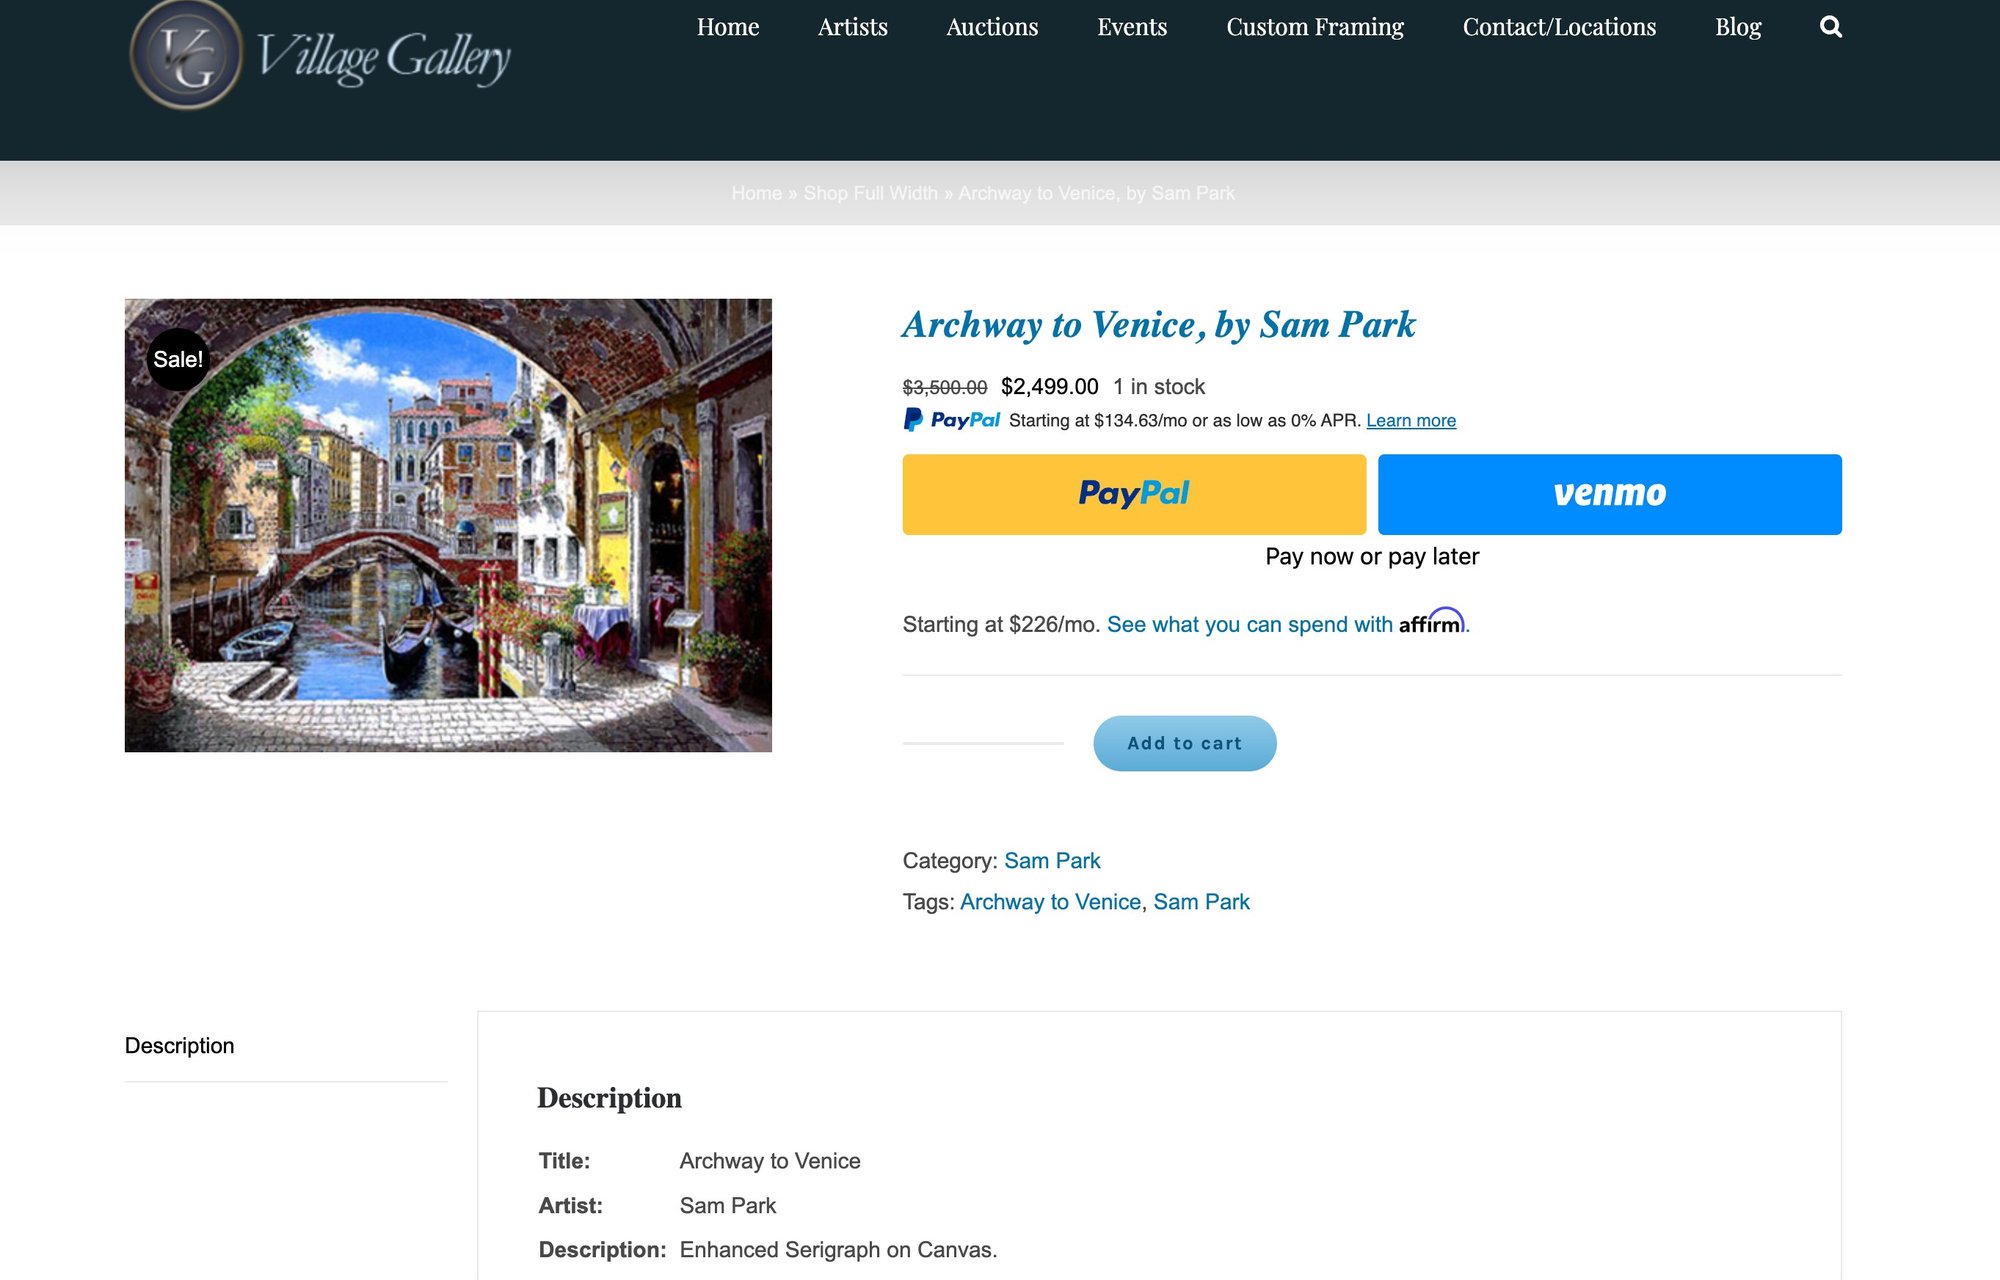Go to the Auctions page

(x=991, y=27)
